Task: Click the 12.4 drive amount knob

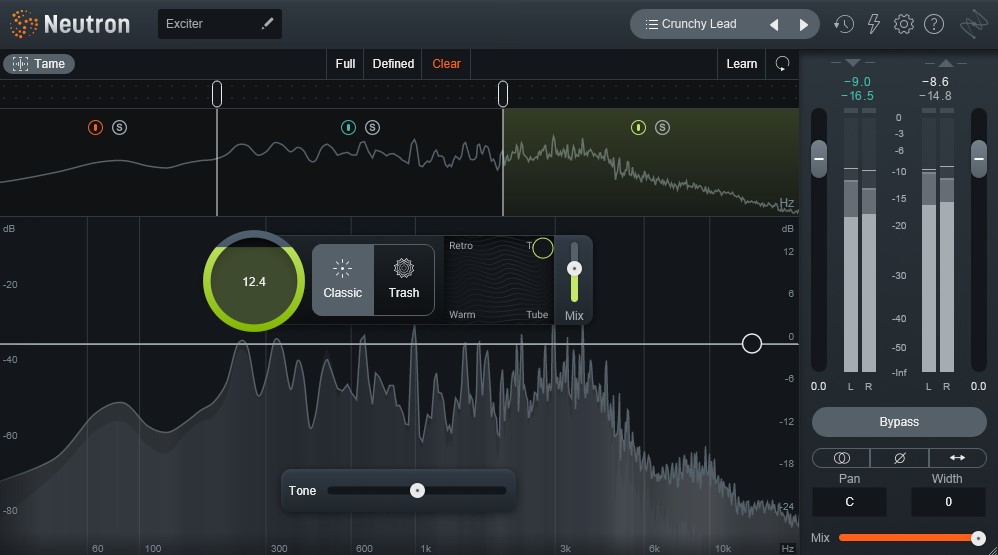Action: point(254,281)
